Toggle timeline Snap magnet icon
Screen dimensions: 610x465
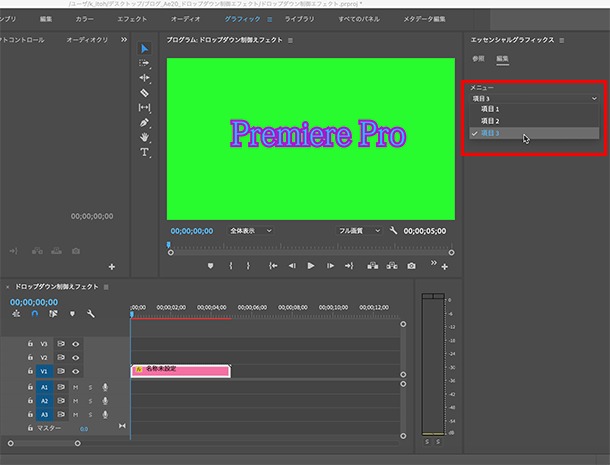35,314
